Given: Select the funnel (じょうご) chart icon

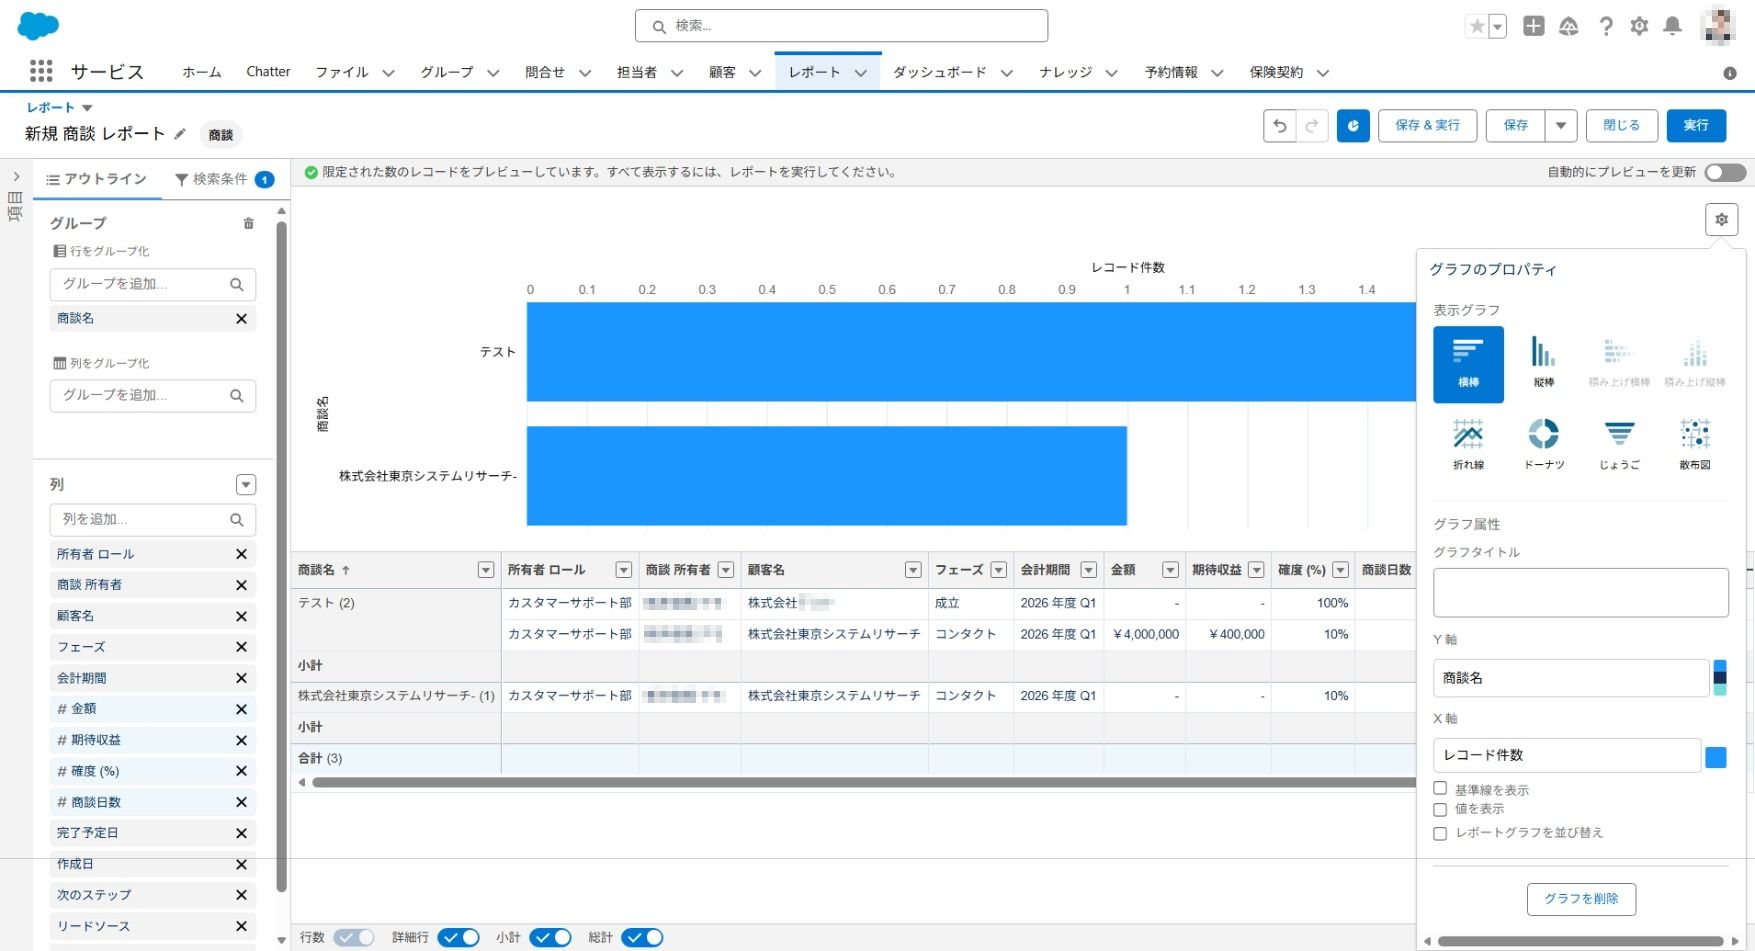Looking at the screenshot, I should pos(1618,435).
